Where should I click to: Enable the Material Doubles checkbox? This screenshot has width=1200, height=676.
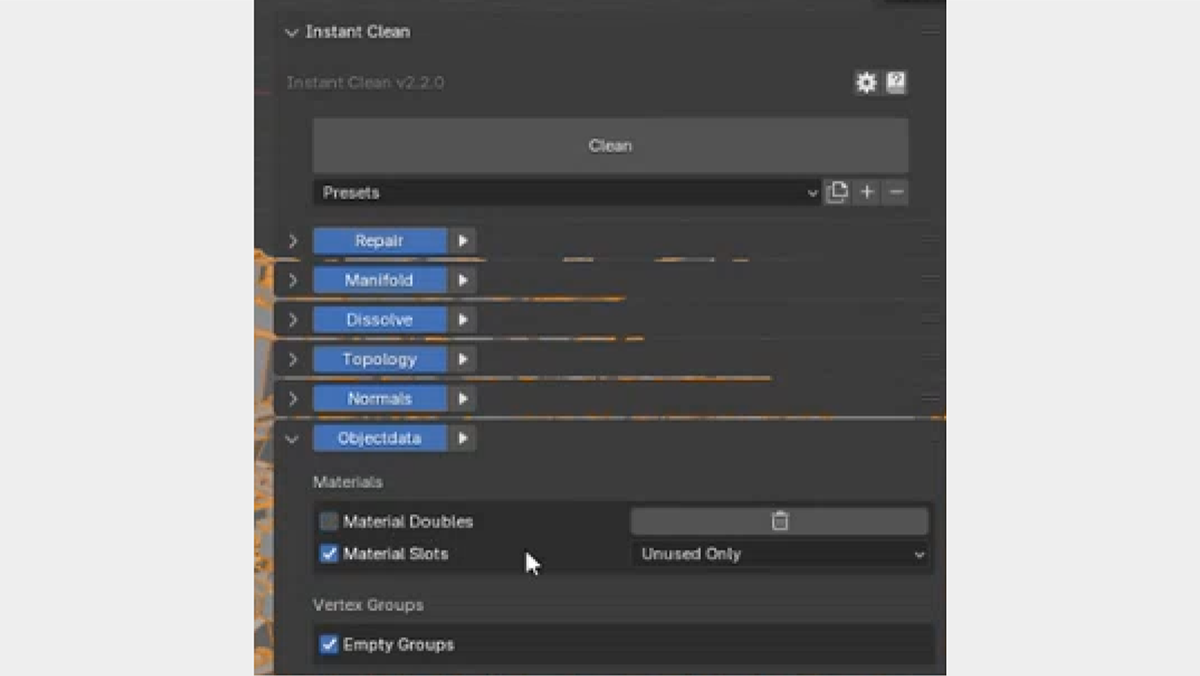tap(329, 521)
